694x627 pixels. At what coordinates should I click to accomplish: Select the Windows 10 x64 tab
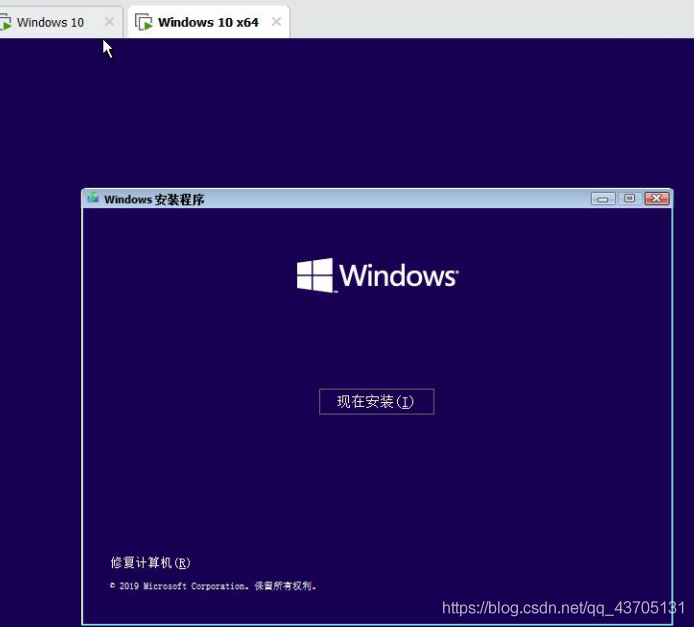coord(208,22)
